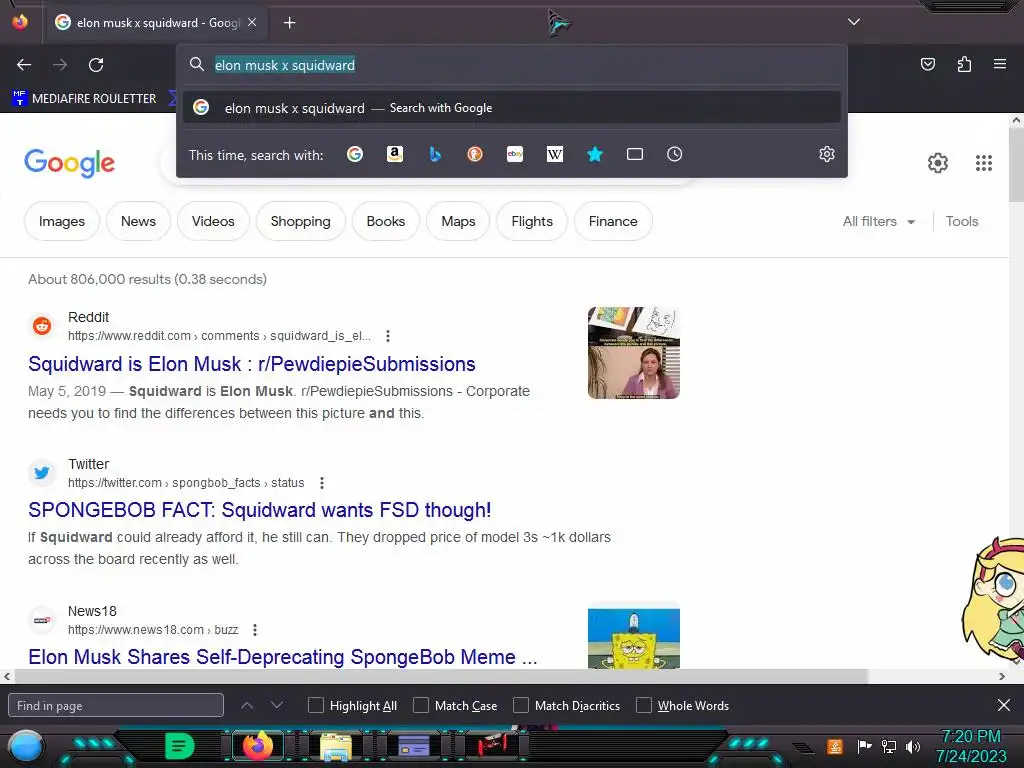
Task: Open the taskbar clock showing 7:20 PM
Action: (971, 746)
